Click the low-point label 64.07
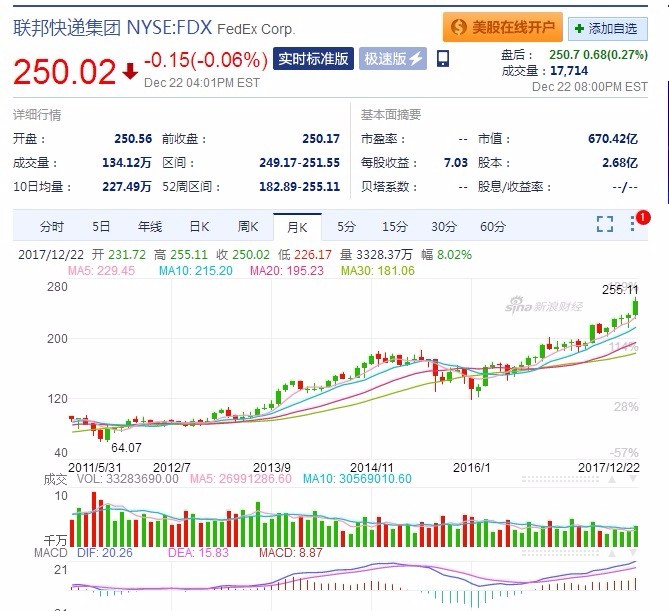669x611 pixels. tap(126, 448)
